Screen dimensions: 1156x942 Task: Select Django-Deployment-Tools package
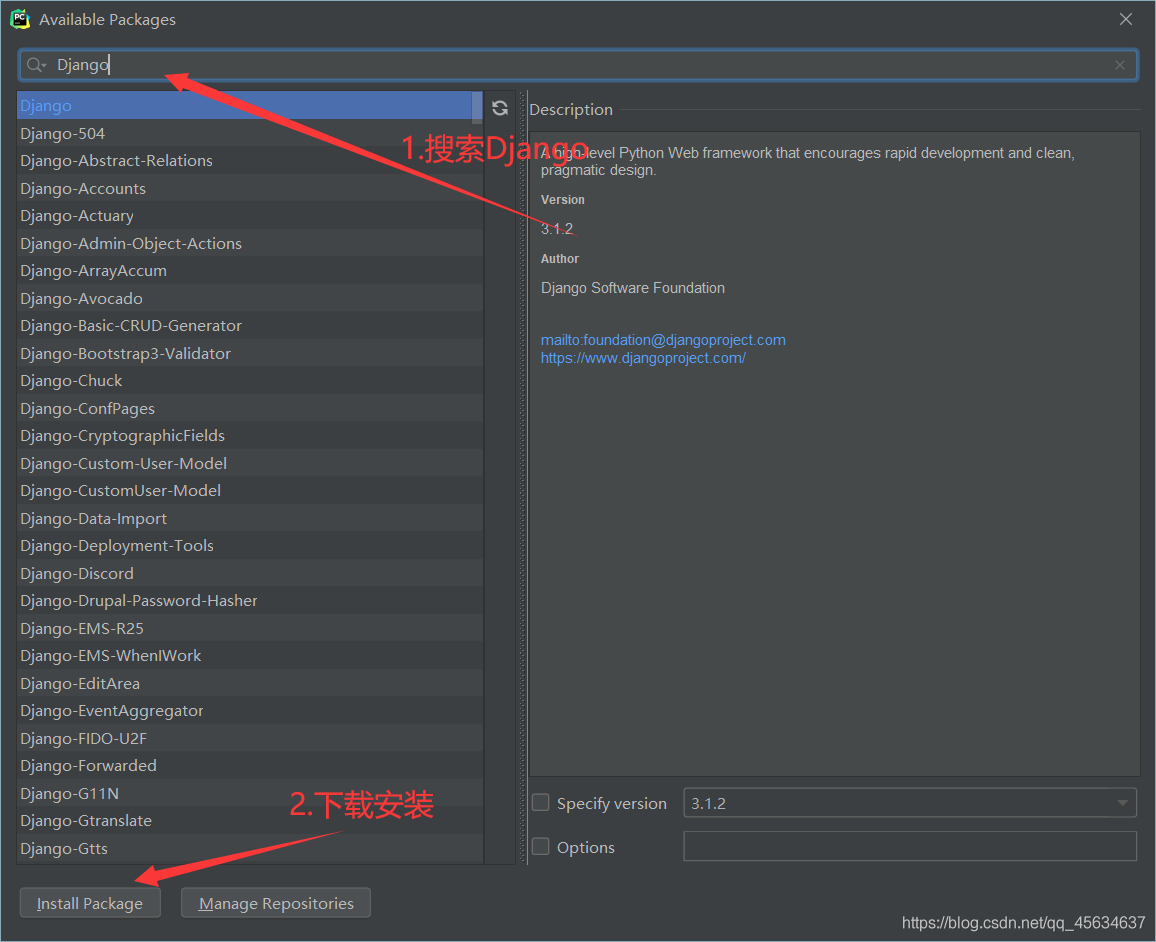click(250, 546)
